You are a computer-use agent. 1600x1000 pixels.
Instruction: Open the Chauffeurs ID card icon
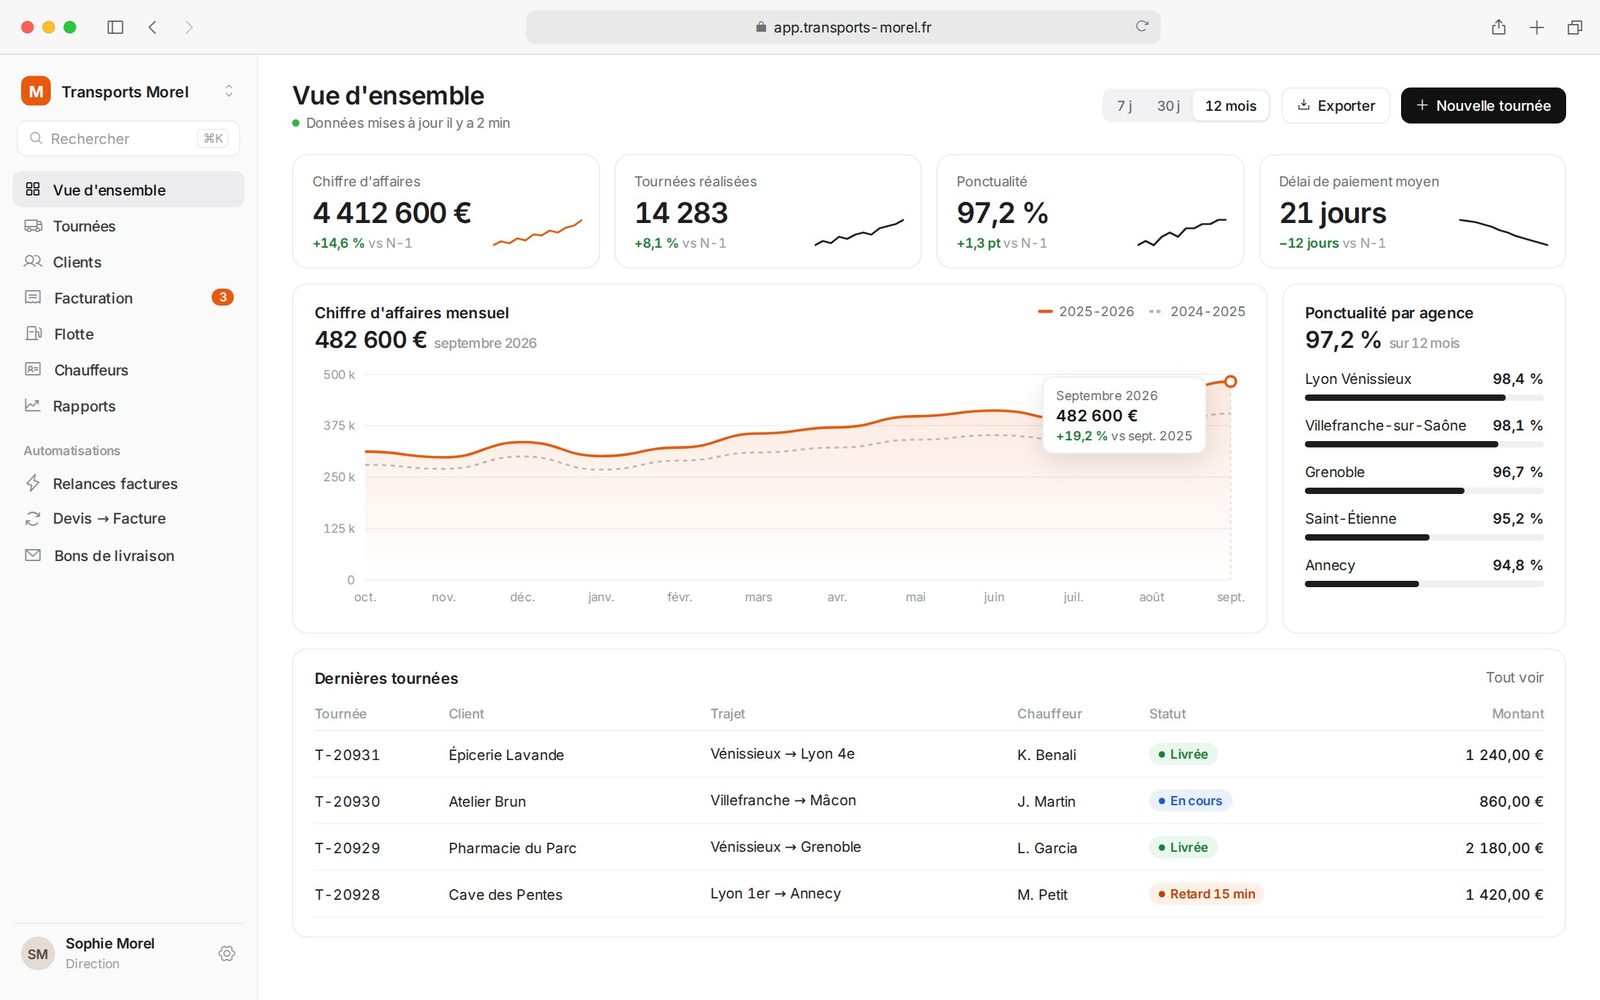tap(33, 370)
